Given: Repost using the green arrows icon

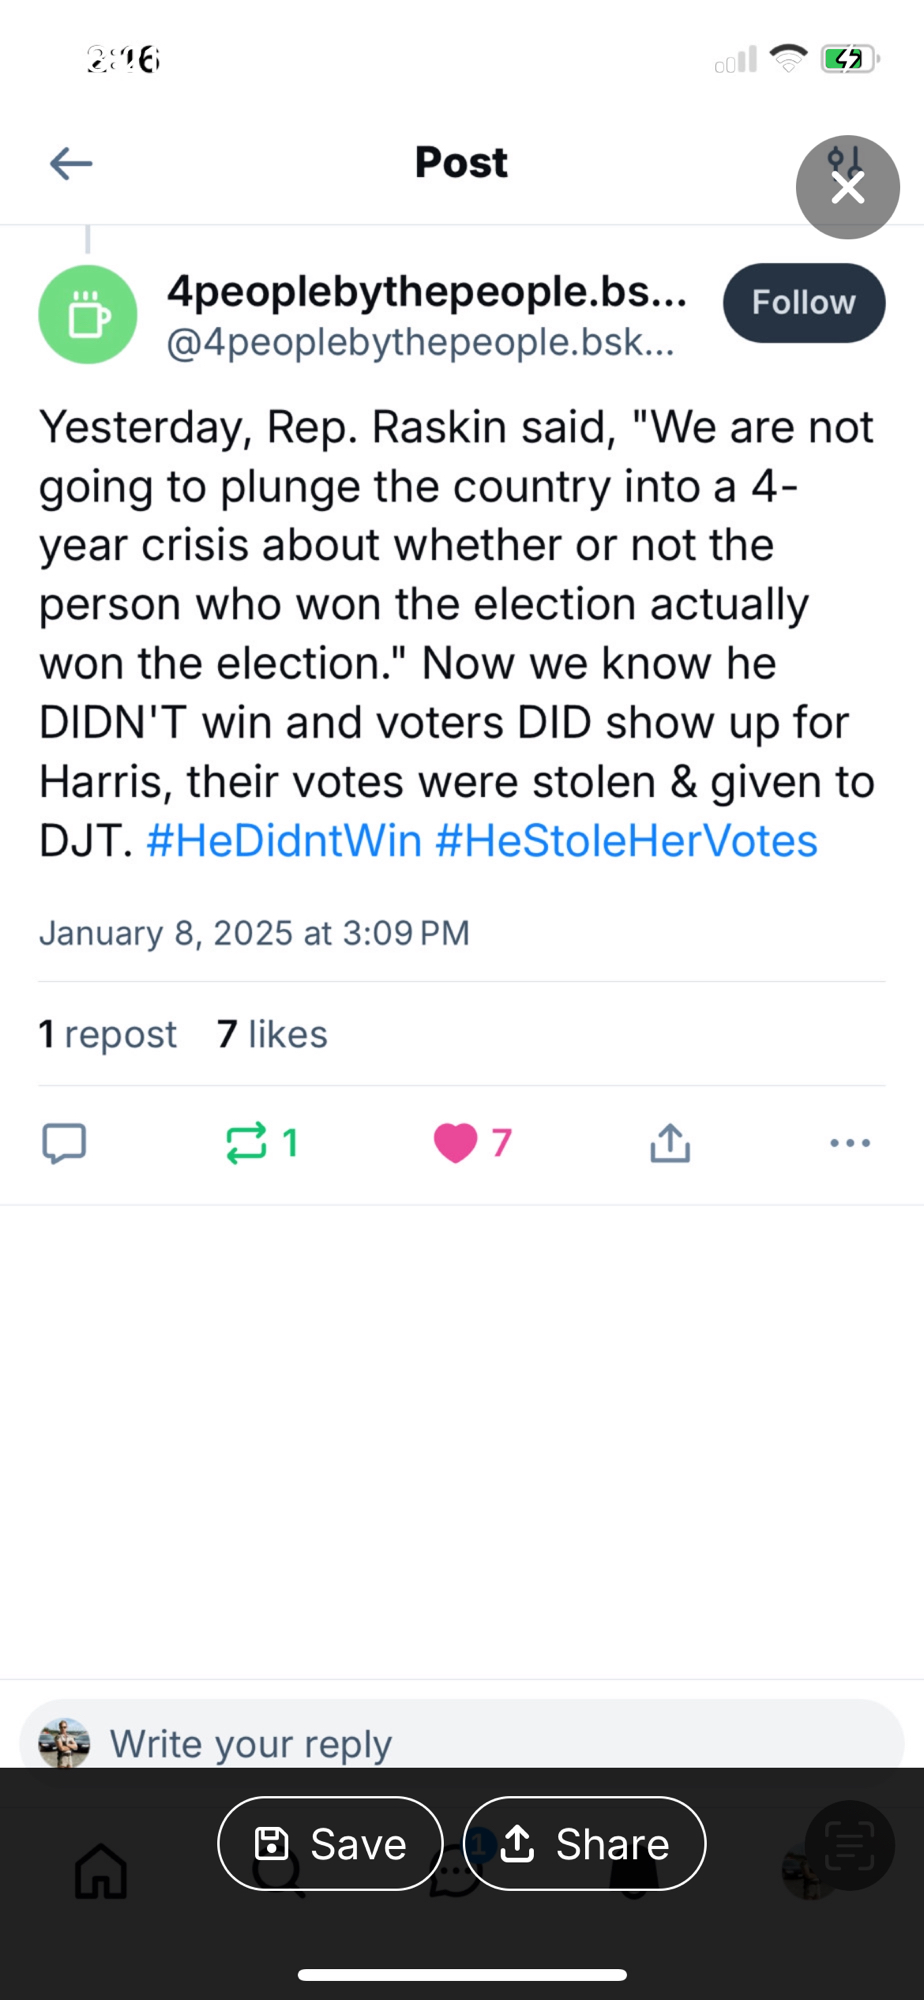Looking at the screenshot, I should click(x=247, y=1143).
